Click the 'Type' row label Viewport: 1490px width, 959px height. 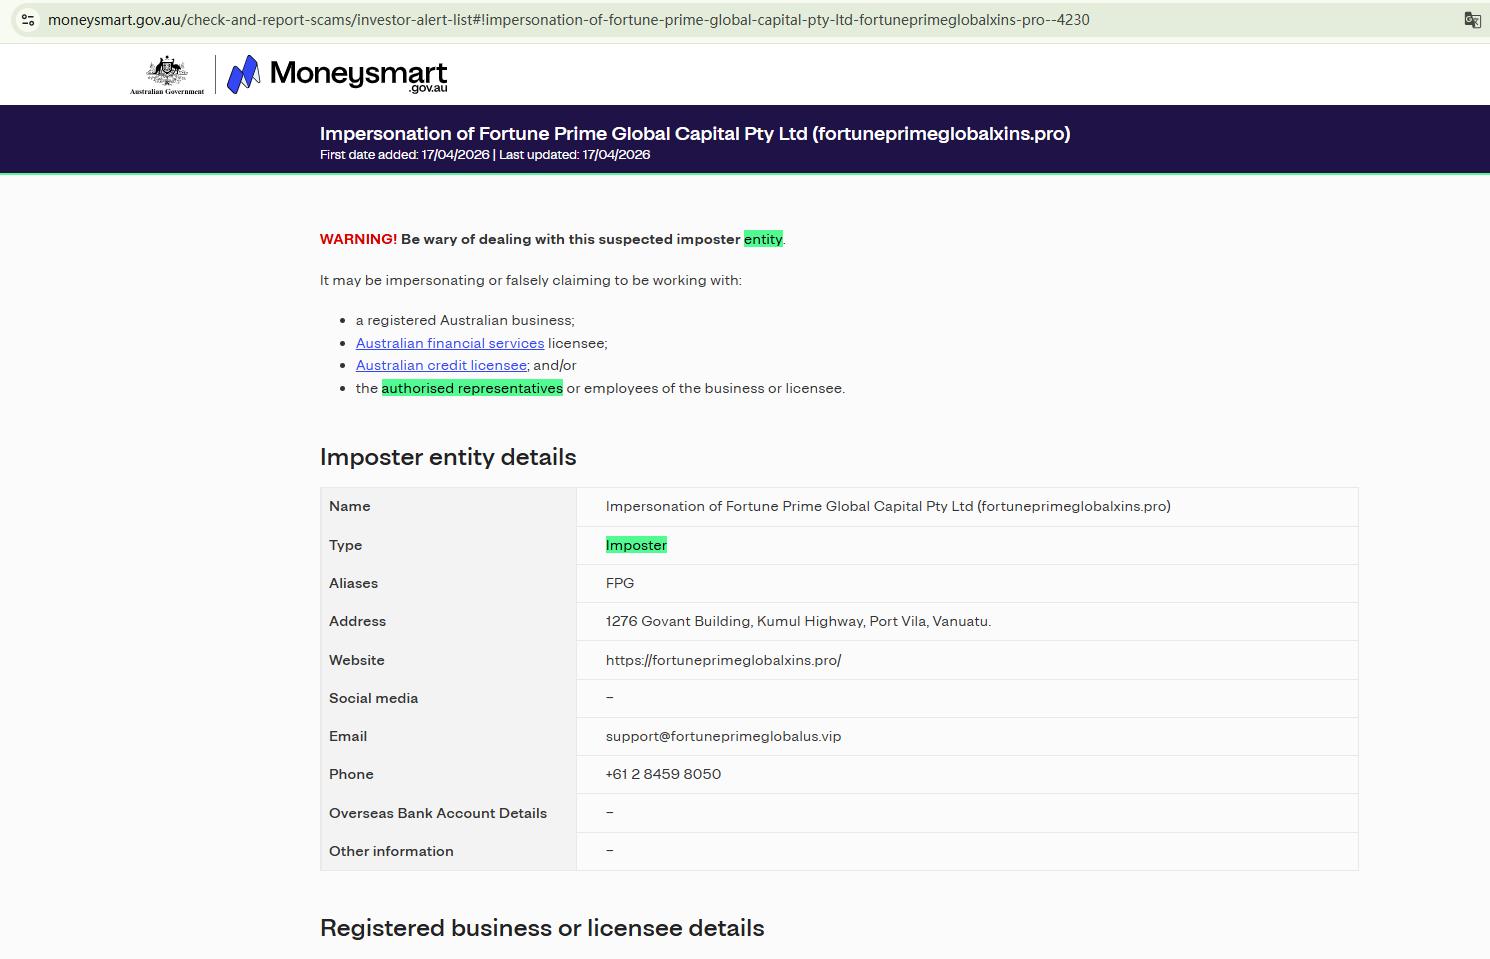[x=346, y=545]
